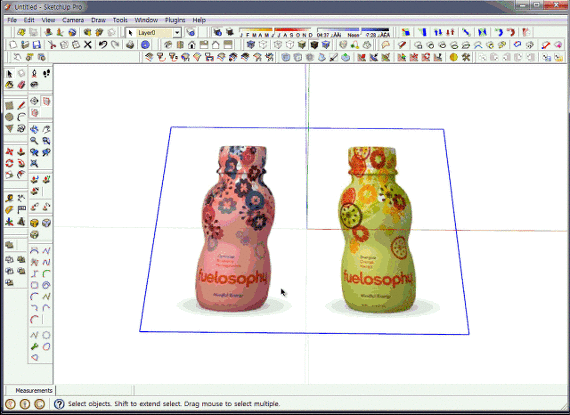Choose the Make Component tool

[21, 74]
